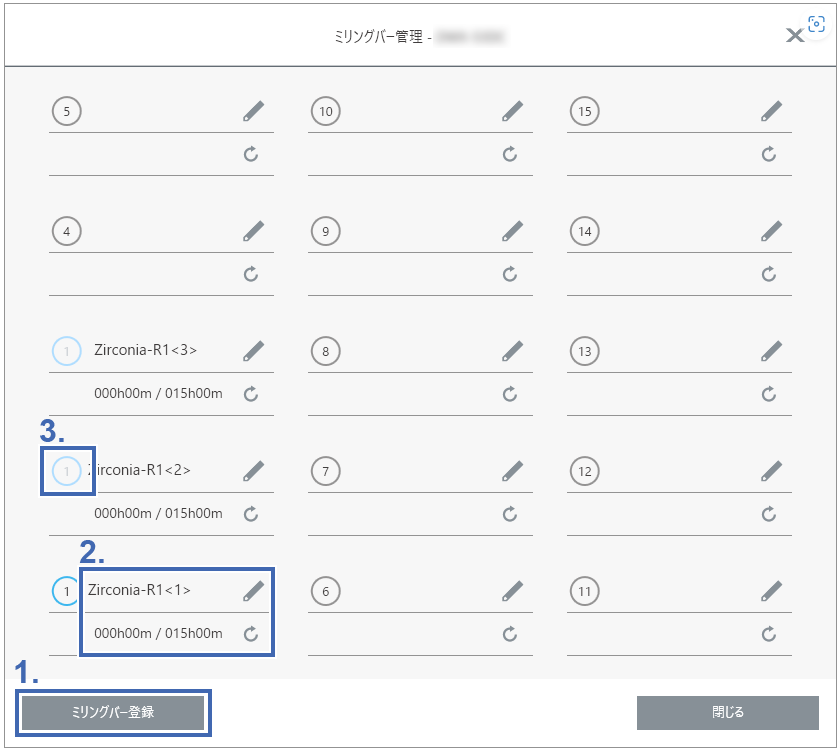Image resolution: width=839 pixels, height=752 pixels.
Task: Select slot number 6 circle
Action: 325,592
